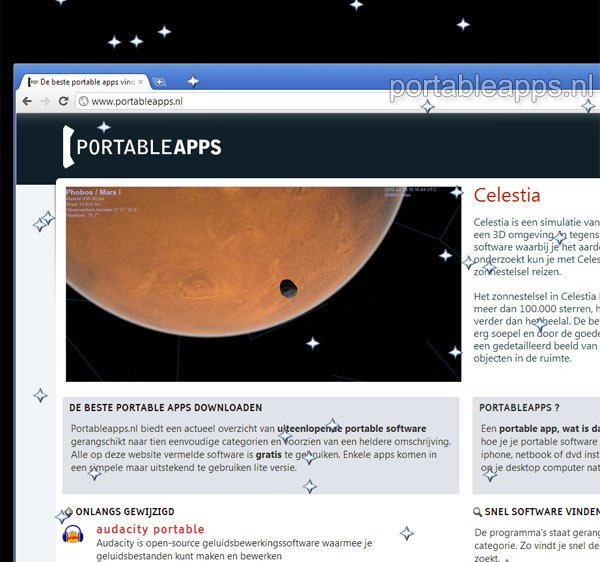Click the www.portableapps.nl address bar
Viewport: 600px width, 562px height.
tap(200, 101)
